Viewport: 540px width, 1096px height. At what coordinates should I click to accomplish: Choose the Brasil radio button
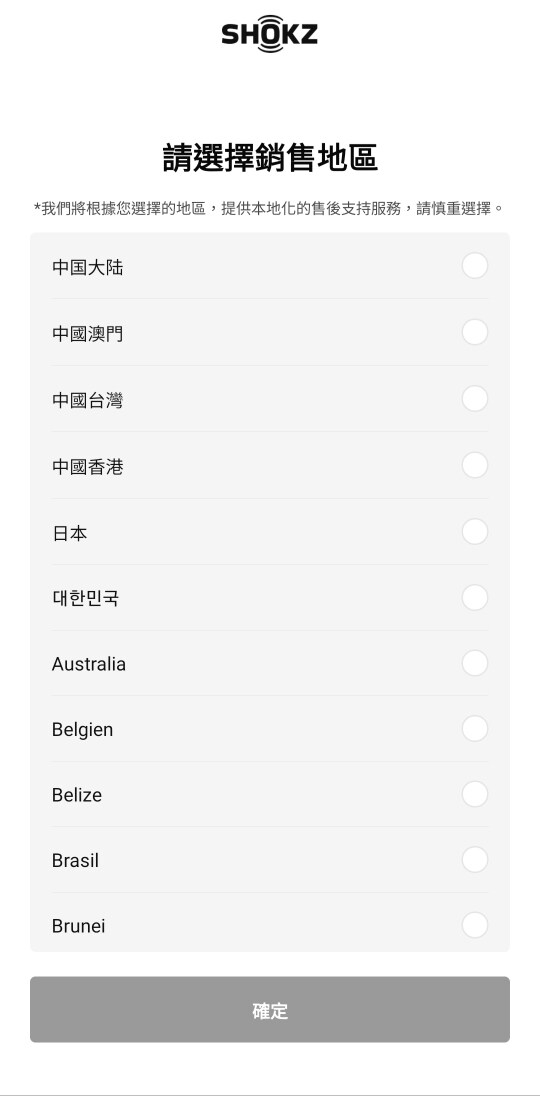click(474, 860)
